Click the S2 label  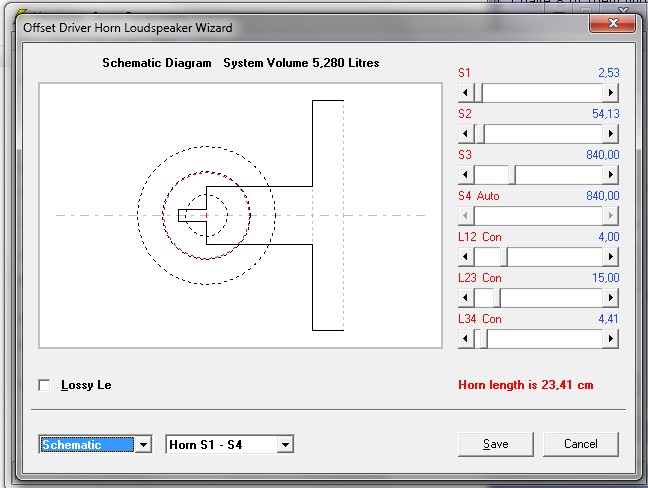[x=465, y=114]
